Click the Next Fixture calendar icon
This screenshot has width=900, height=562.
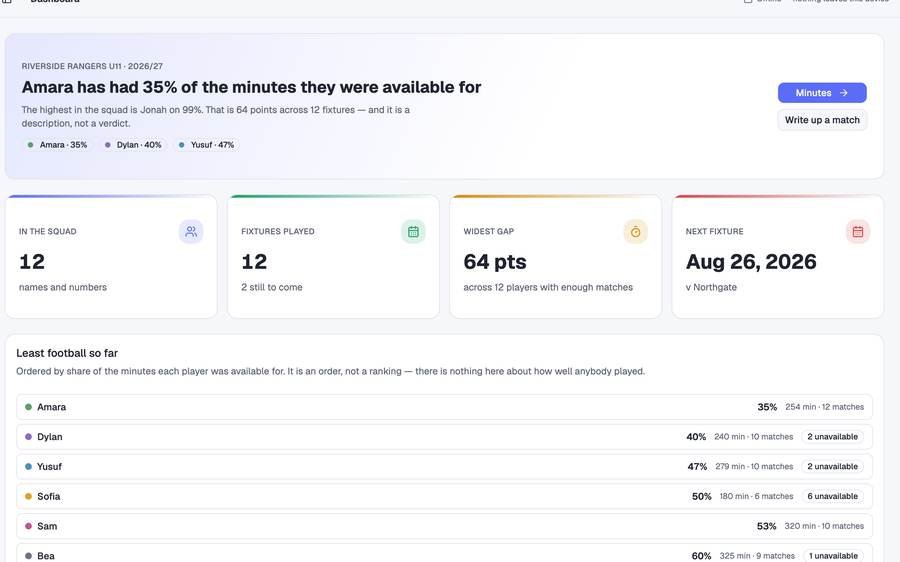pos(858,231)
